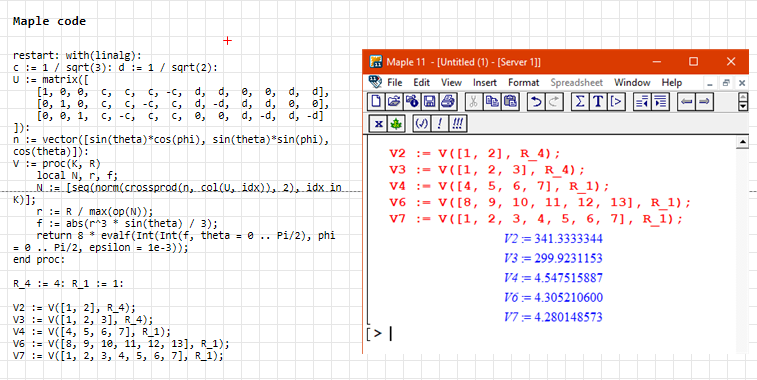Image resolution: width=757 pixels, height=380 pixels.
Task: Select the output V4 := 4.547515887
Action: click(553, 278)
